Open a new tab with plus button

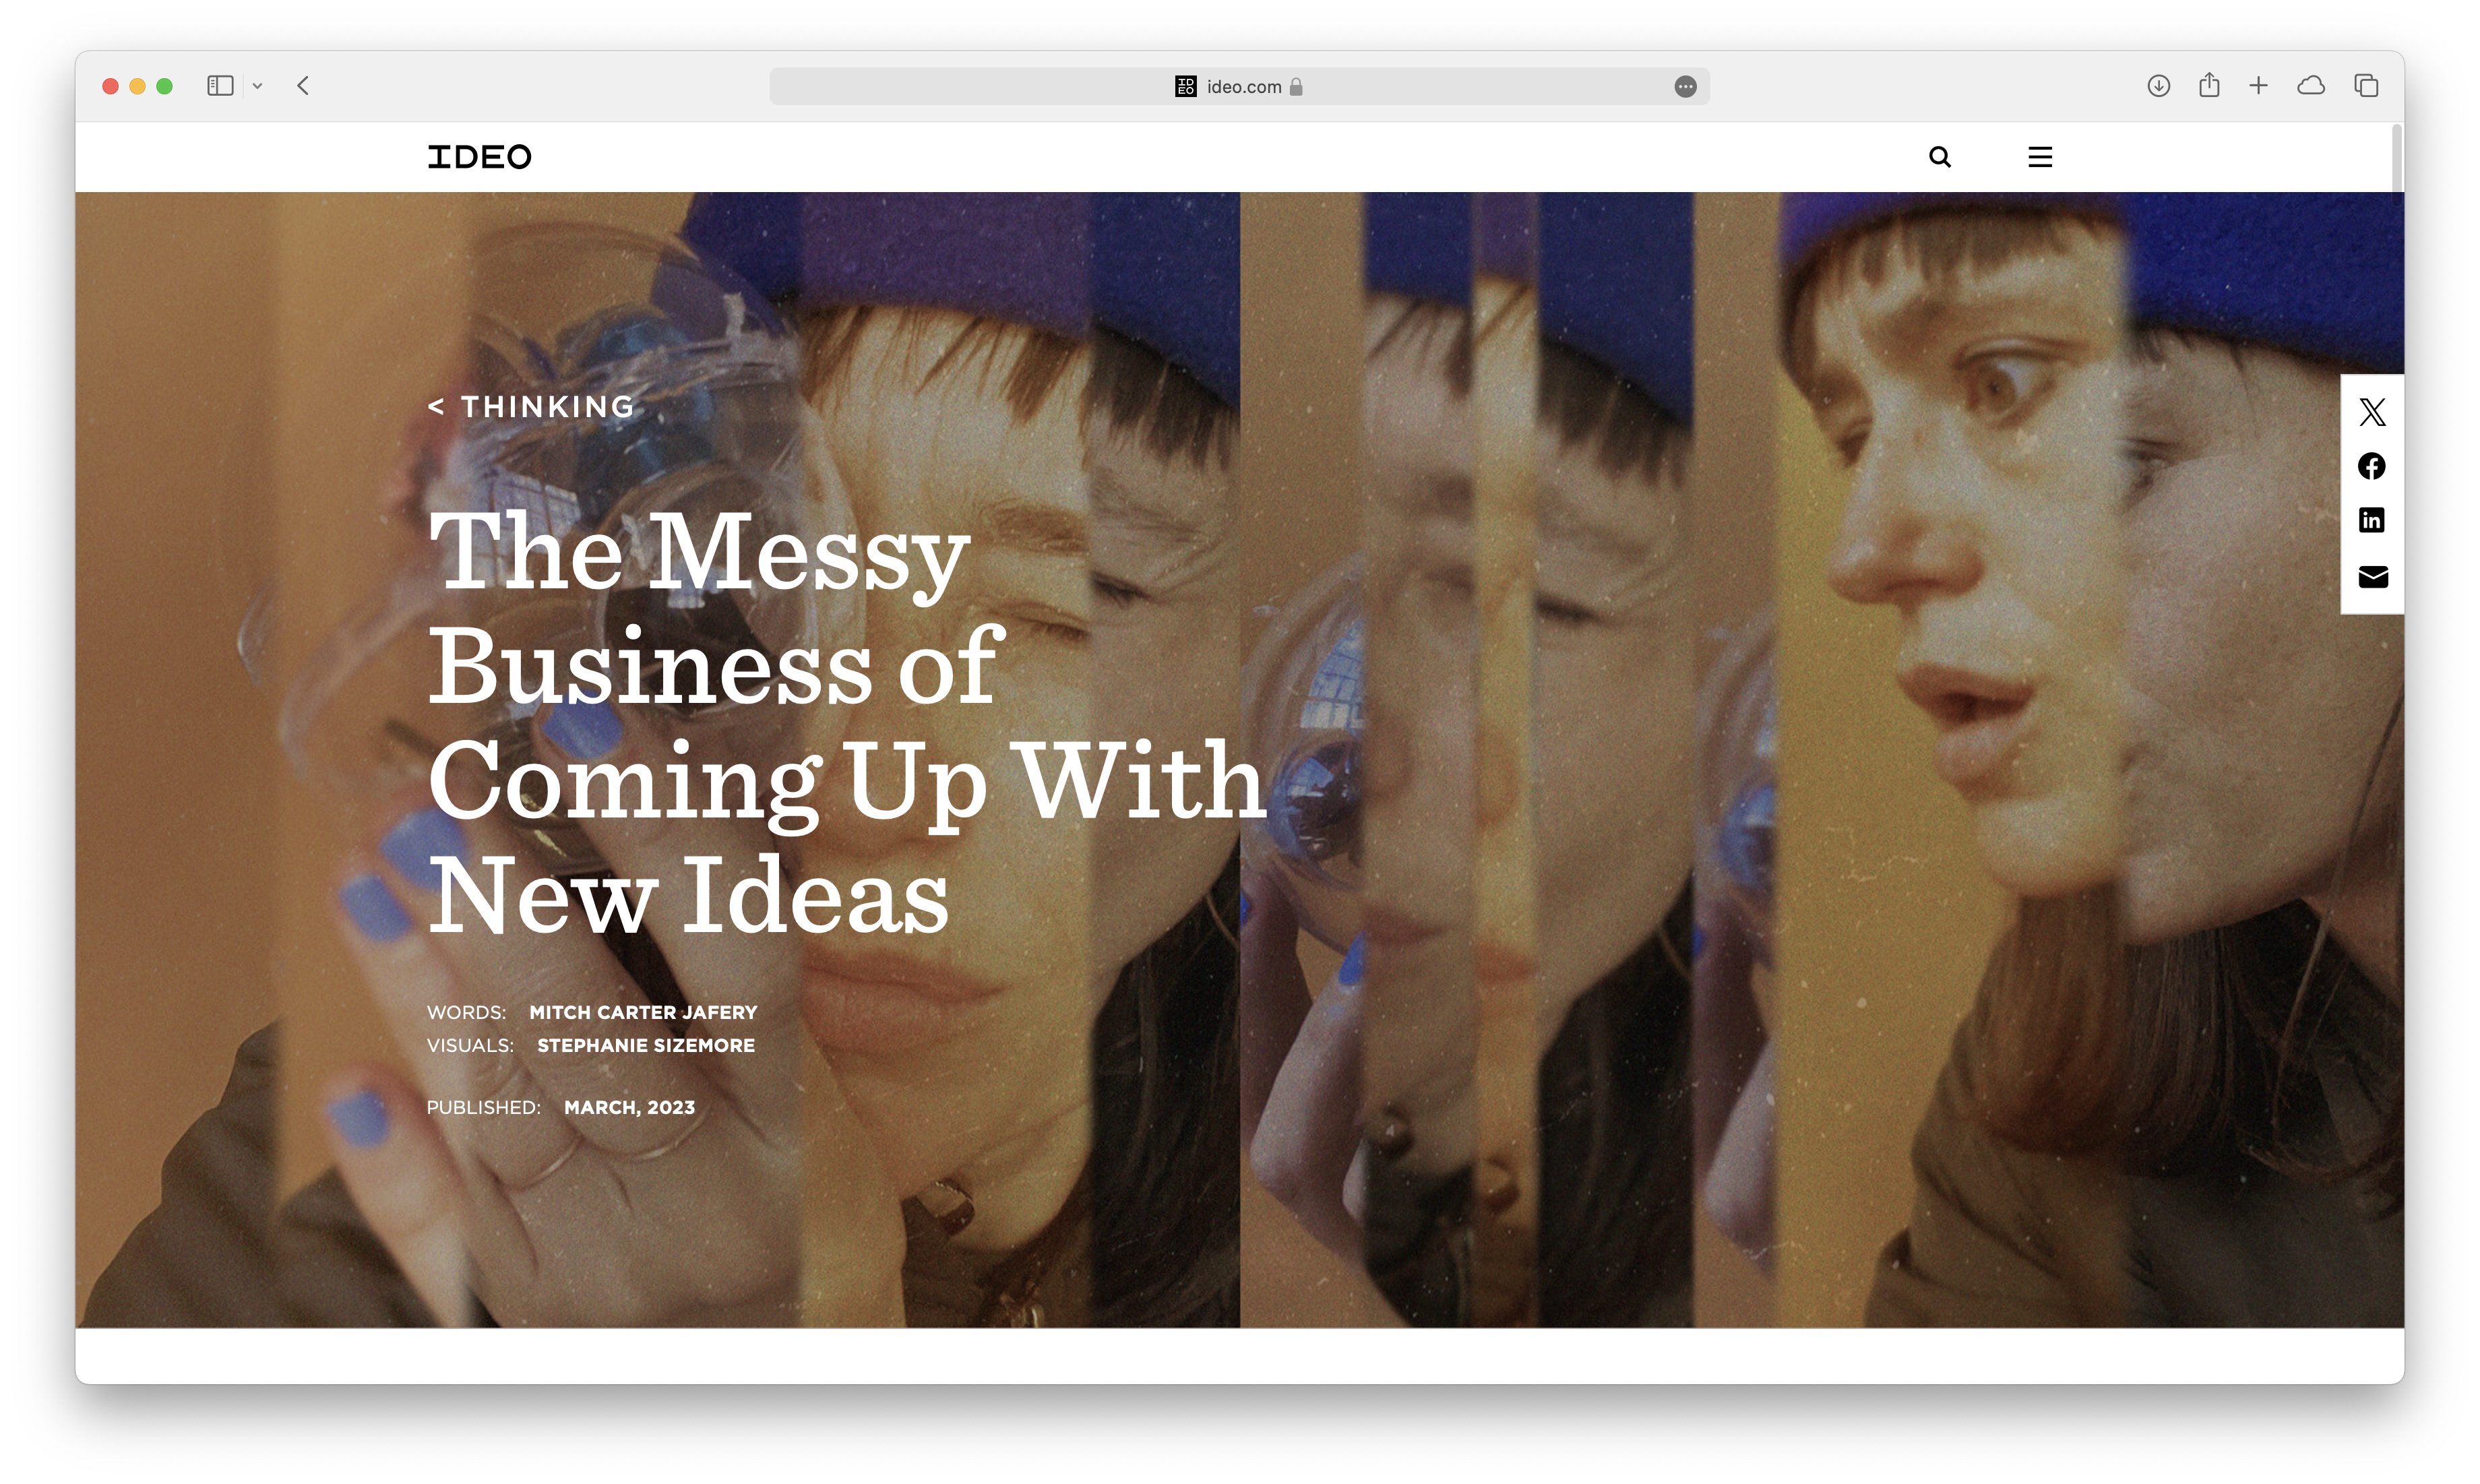(2259, 86)
